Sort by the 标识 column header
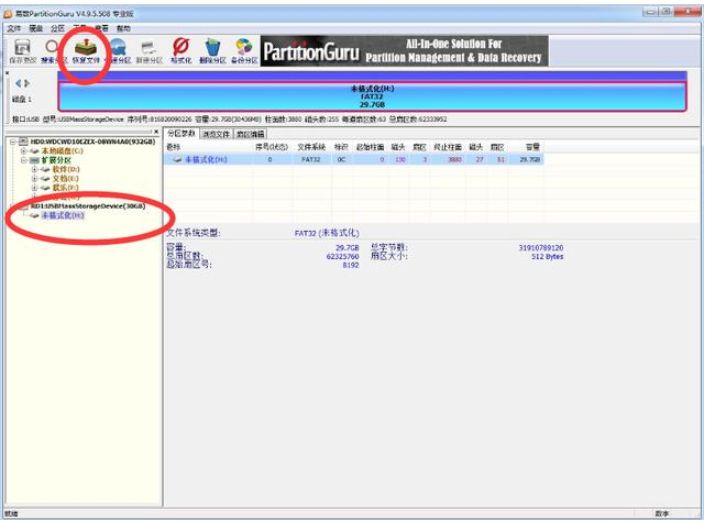 point(341,147)
